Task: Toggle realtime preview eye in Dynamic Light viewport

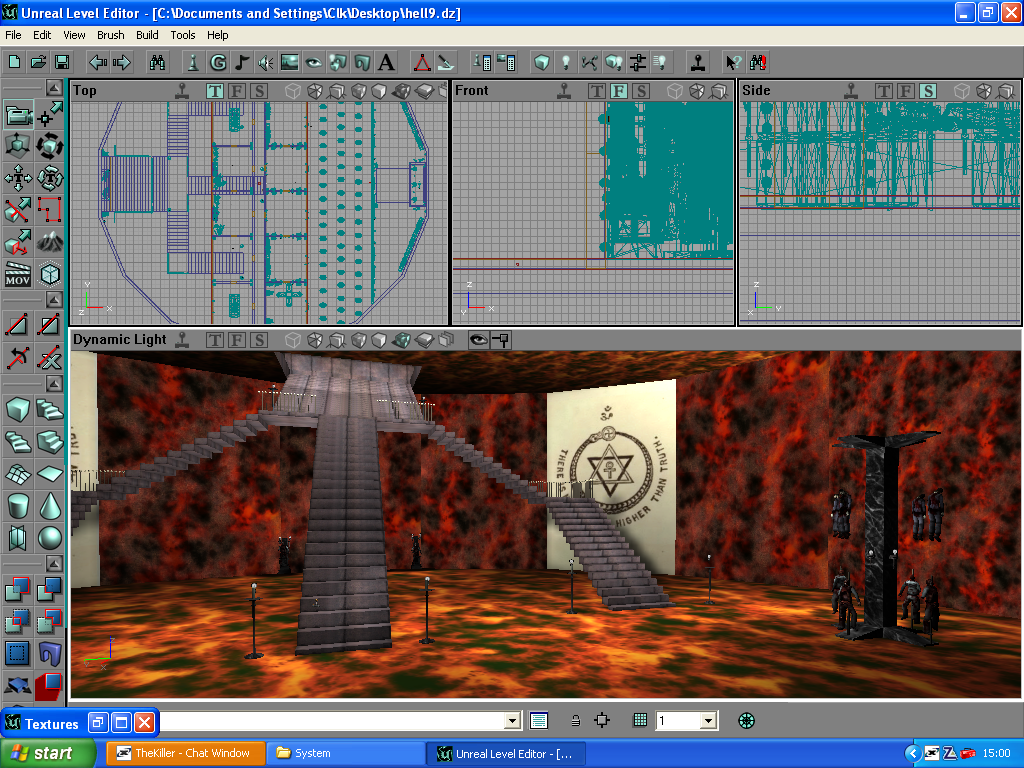Action: 478,340
